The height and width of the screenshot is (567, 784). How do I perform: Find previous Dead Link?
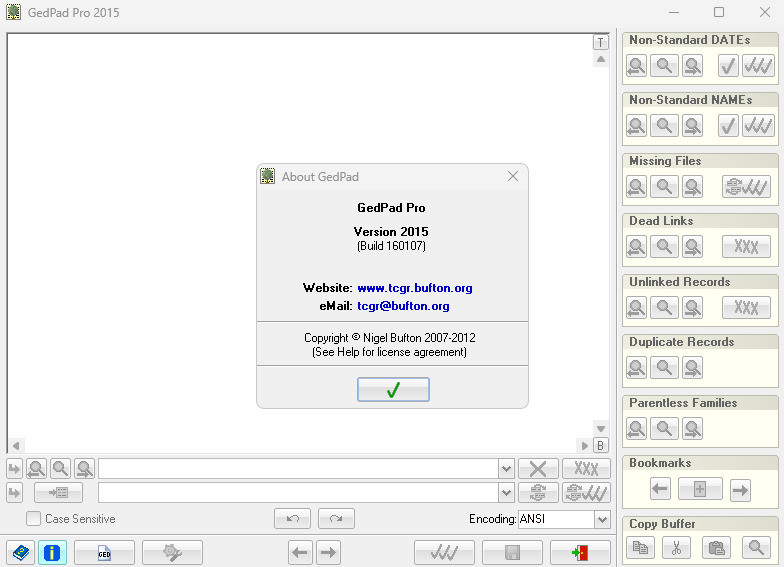pyautogui.click(x=636, y=246)
